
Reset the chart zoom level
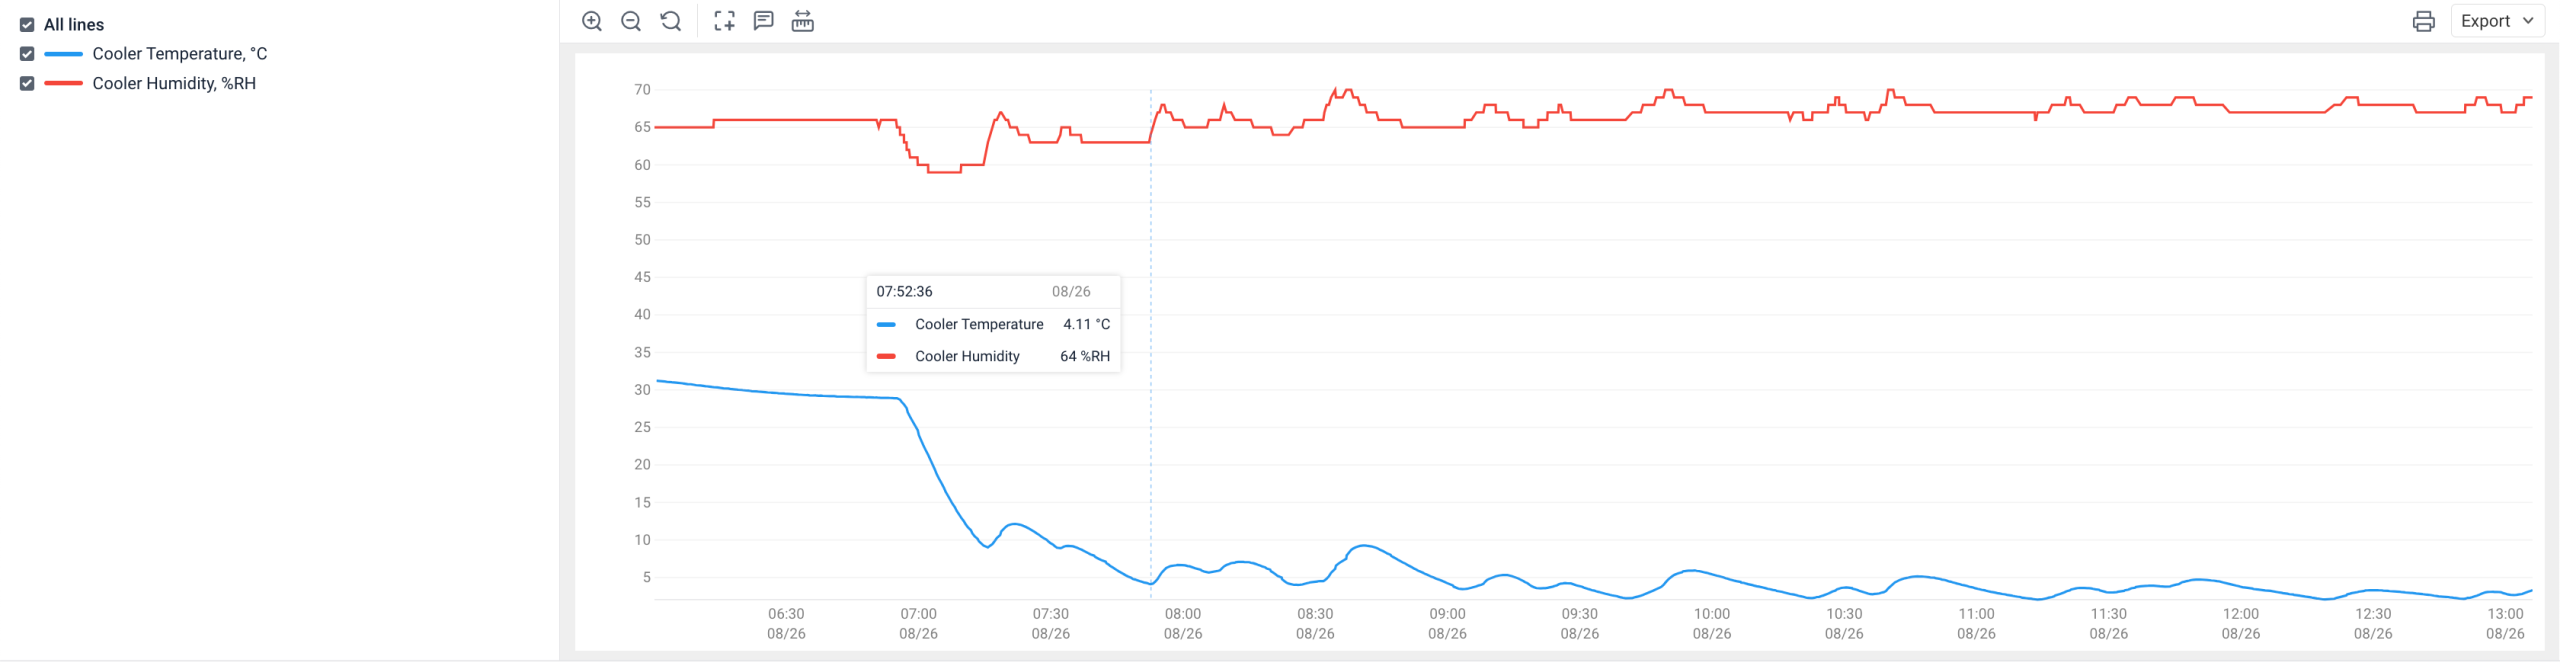(671, 21)
